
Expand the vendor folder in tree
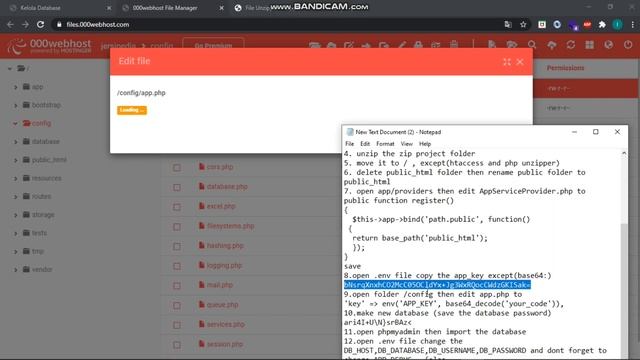click(16, 270)
